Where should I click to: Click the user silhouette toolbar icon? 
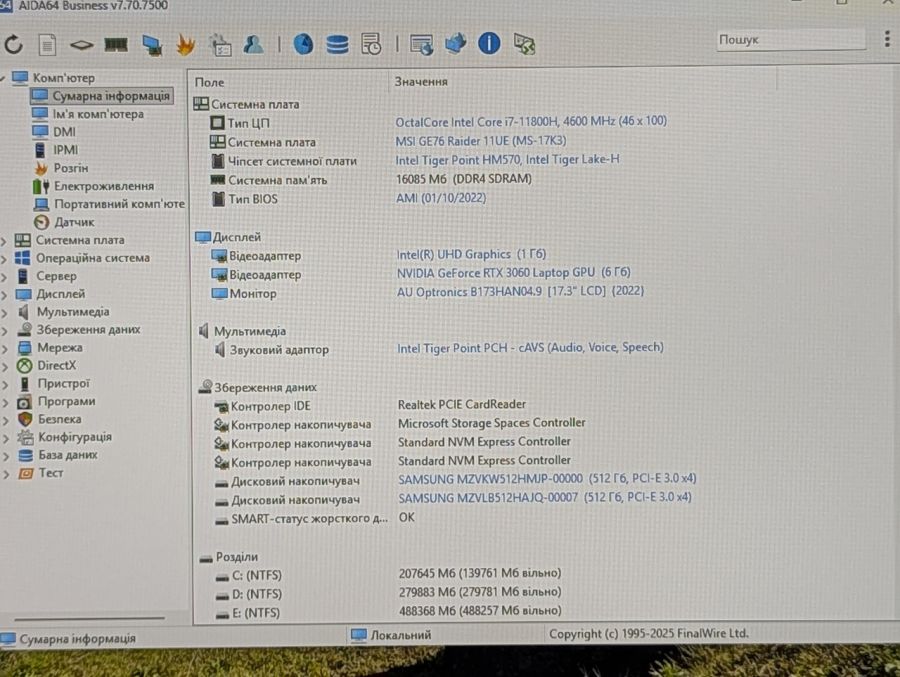point(253,44)
